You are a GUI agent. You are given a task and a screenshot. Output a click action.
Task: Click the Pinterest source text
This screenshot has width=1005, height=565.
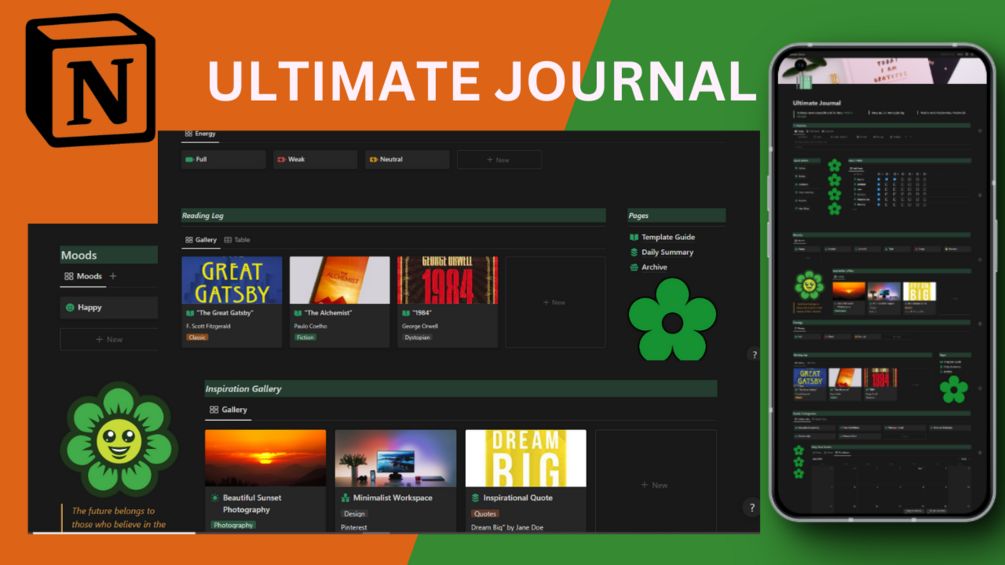click(354, 527)
